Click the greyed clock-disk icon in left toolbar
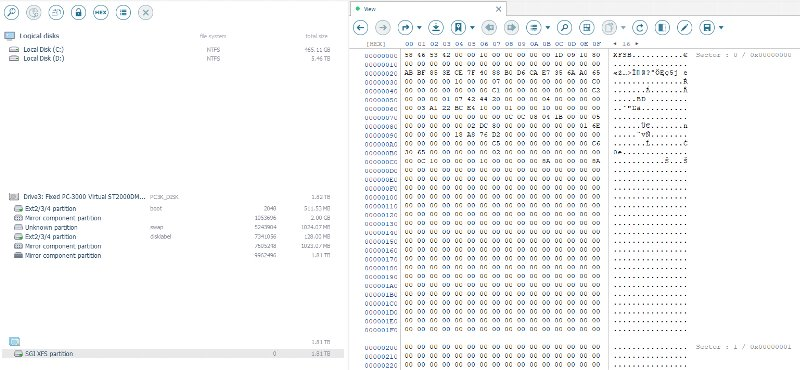 34,12
